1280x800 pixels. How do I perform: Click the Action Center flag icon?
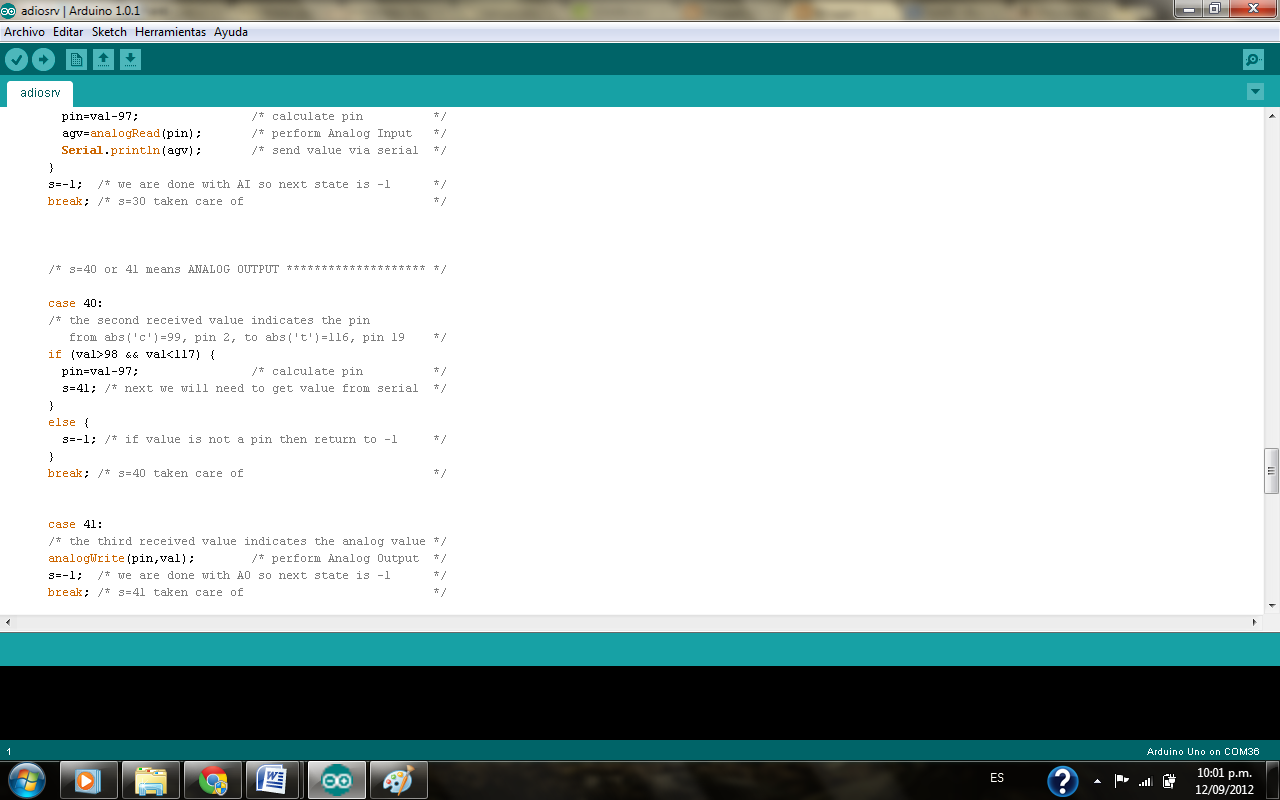point(1121,781)
